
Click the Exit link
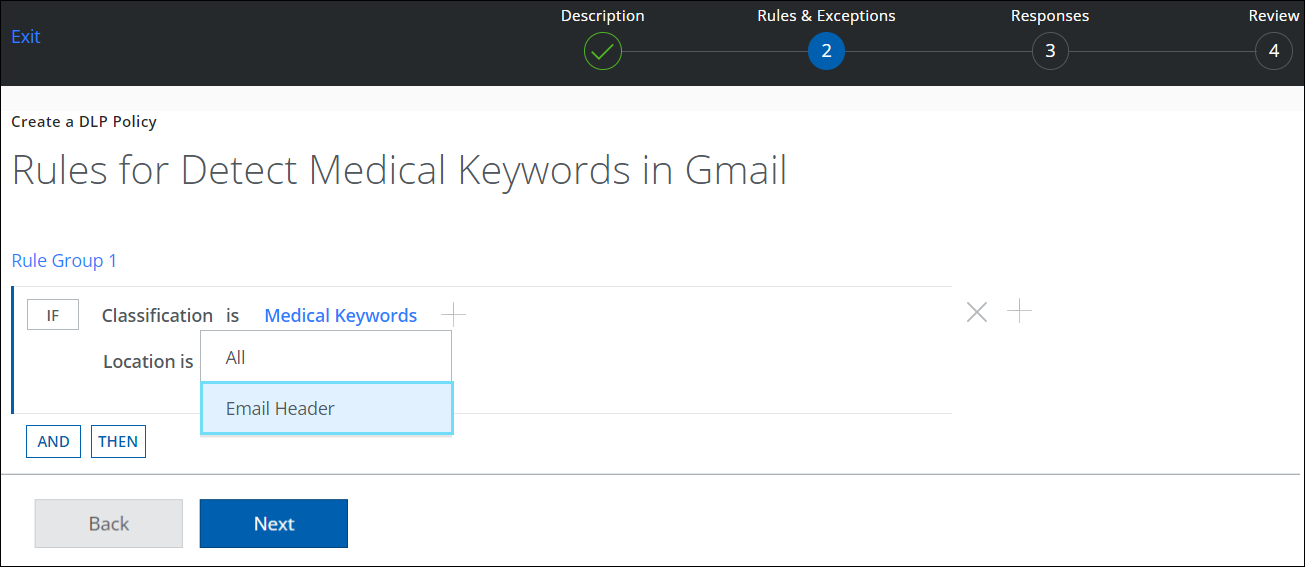click(26, 37)
